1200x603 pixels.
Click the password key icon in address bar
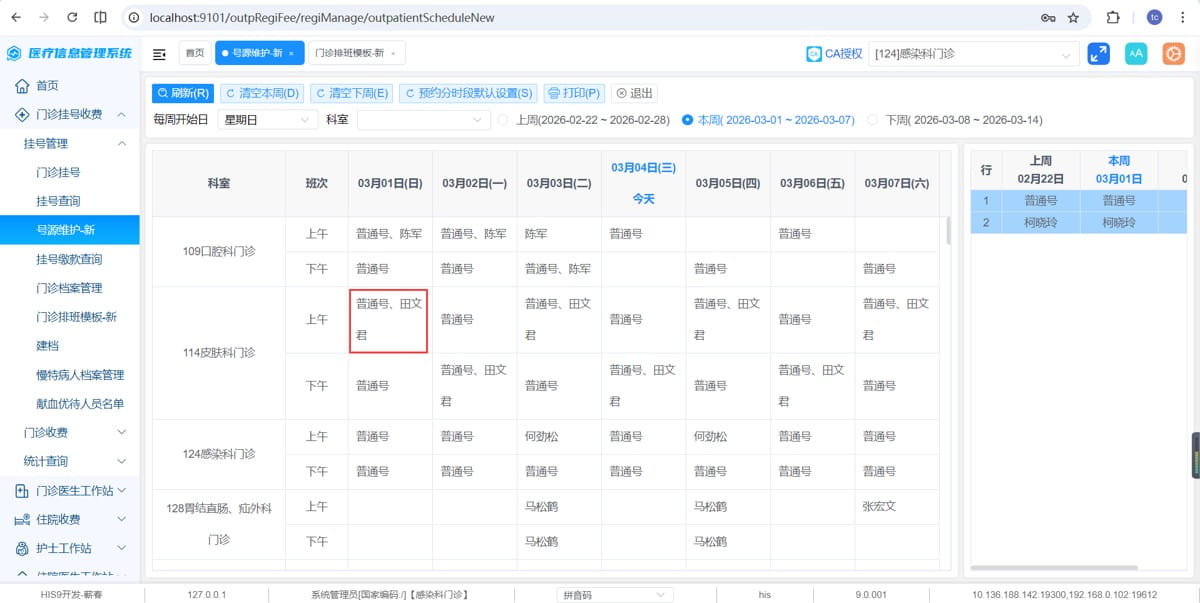1047,17
